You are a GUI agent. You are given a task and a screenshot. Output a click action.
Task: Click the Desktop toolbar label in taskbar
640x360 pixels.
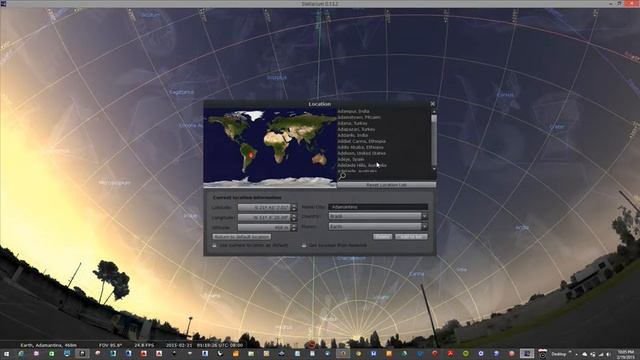(x=558, y=354)
